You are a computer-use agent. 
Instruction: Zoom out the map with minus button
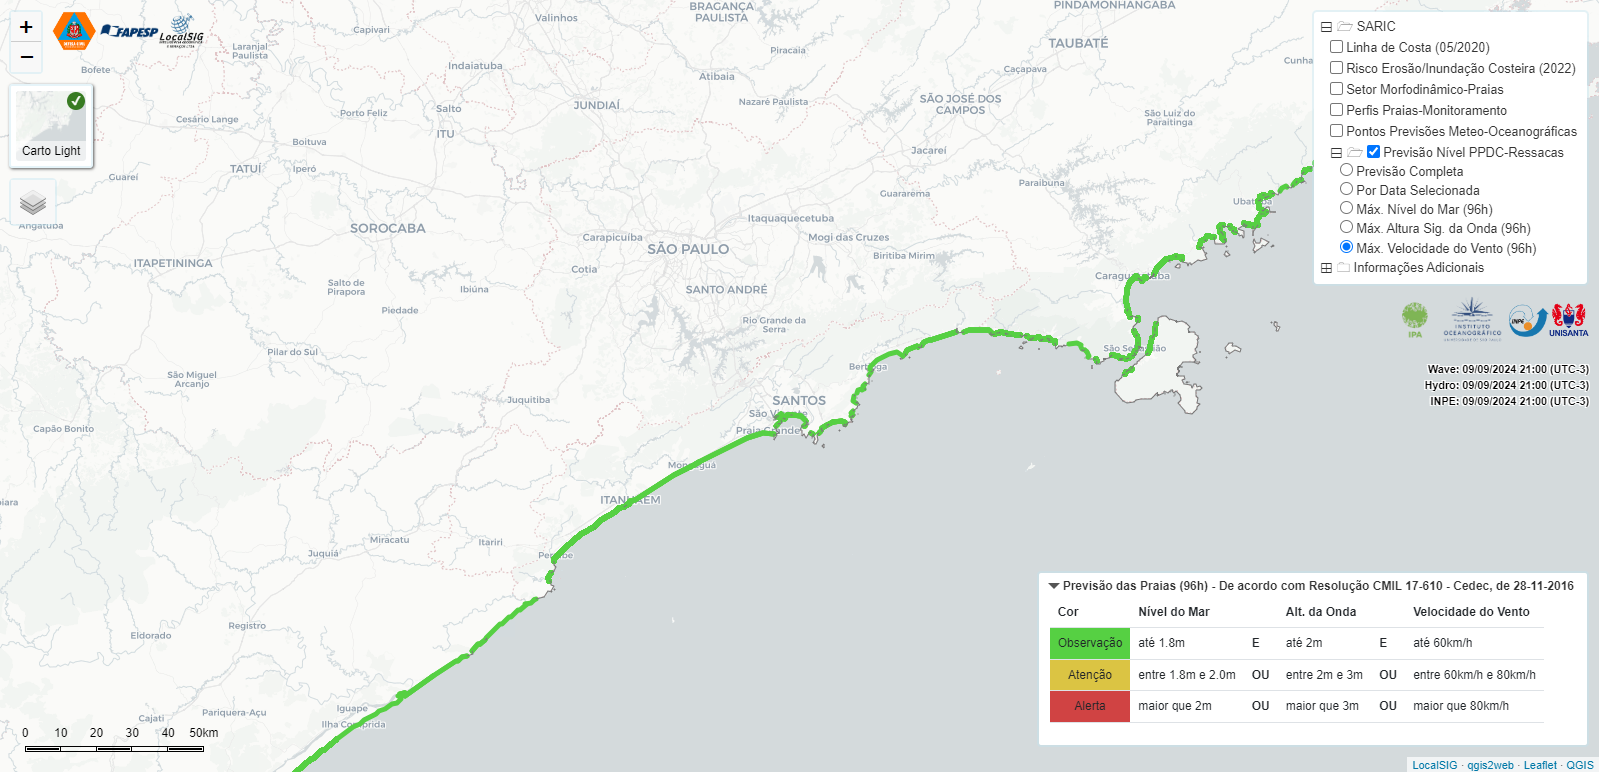click(x=27, y=57)
